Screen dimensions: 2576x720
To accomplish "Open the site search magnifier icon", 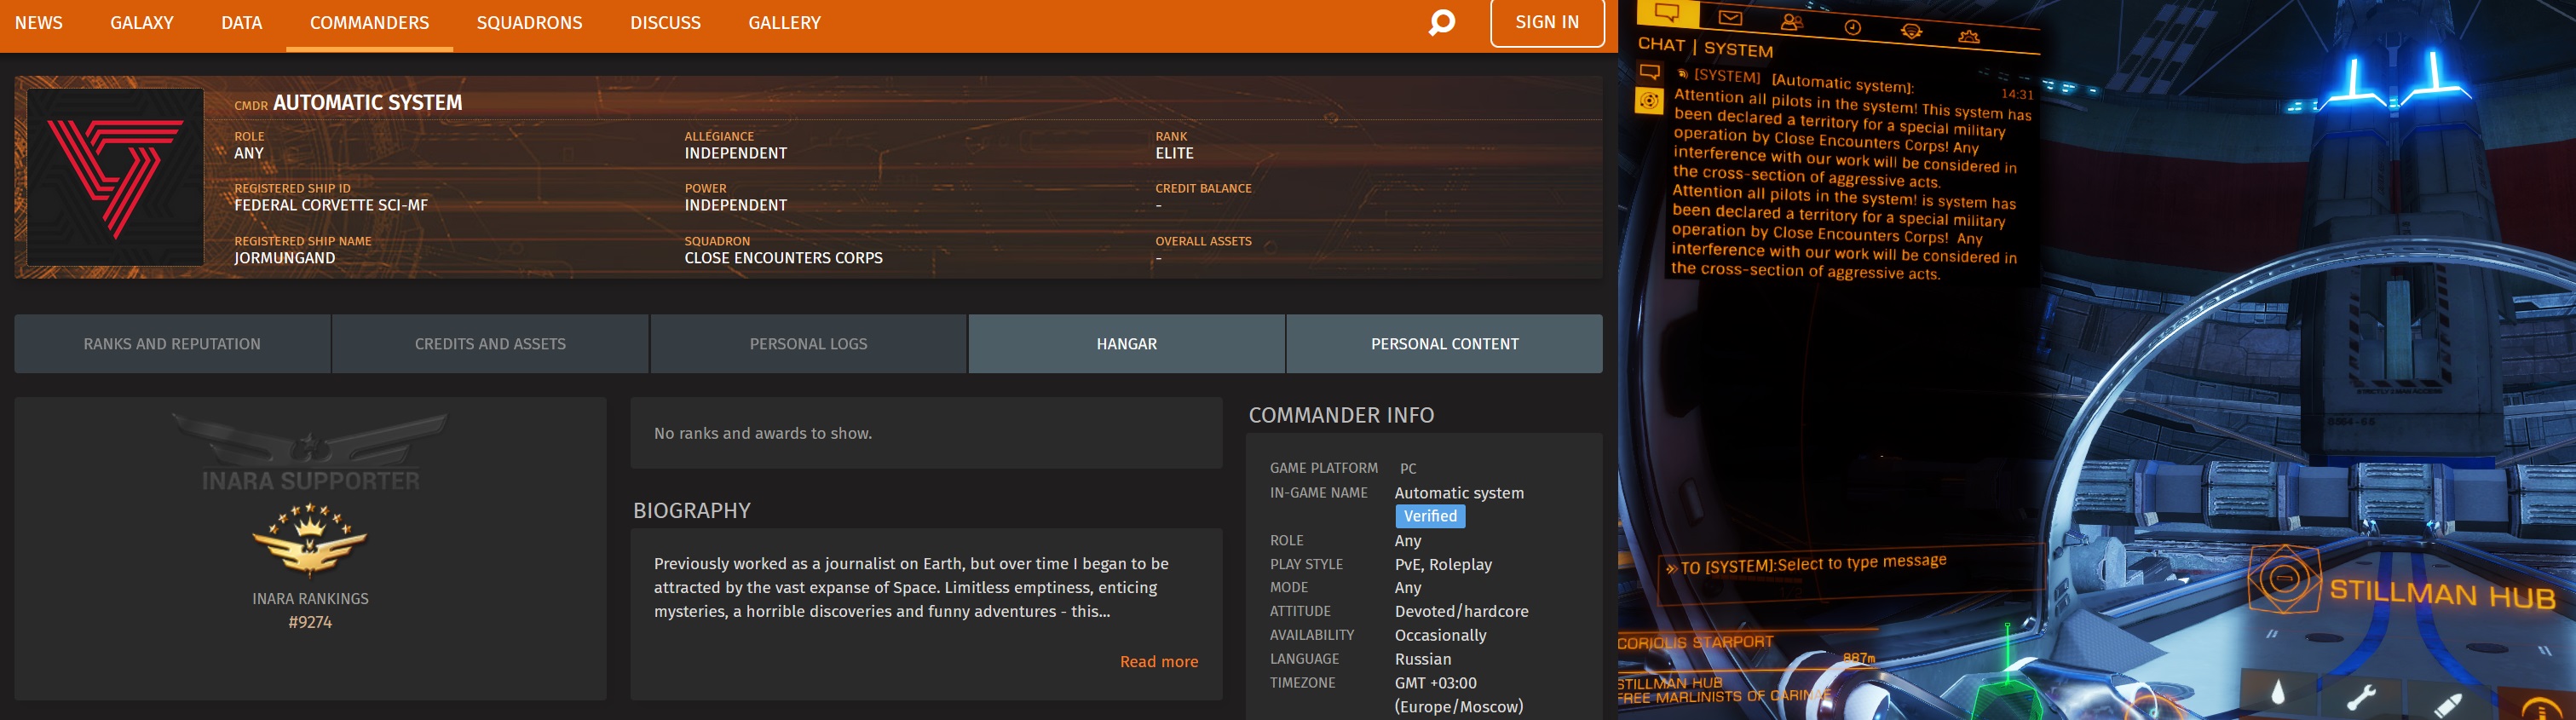I will click(1441, 22).
